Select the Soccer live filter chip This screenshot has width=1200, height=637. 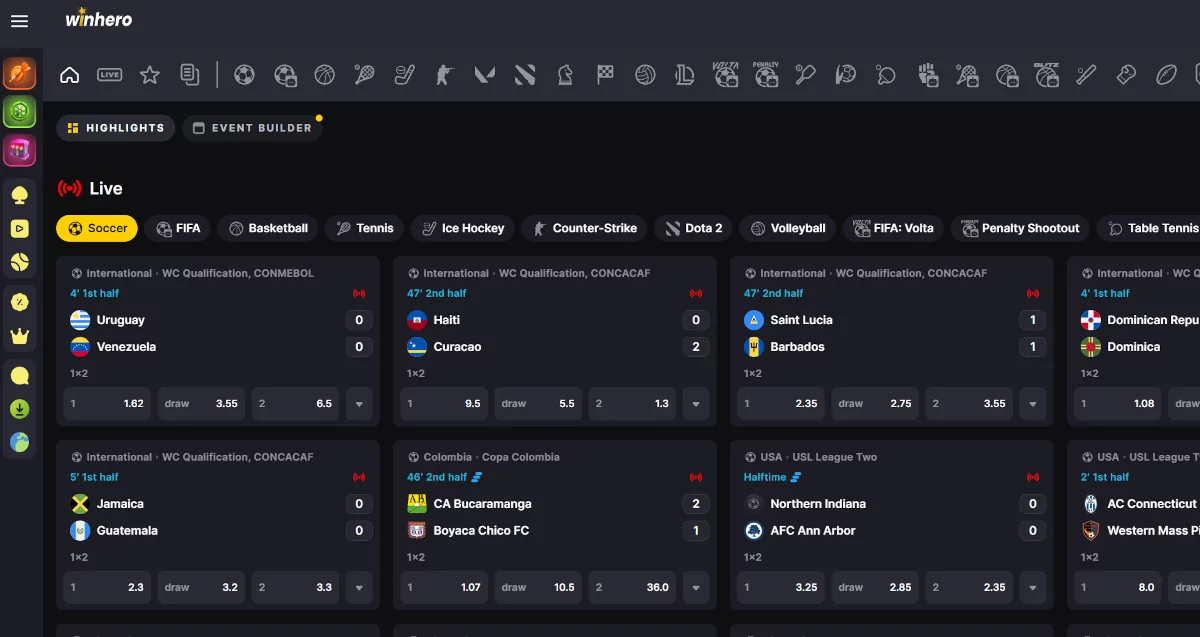coord(97,228)
